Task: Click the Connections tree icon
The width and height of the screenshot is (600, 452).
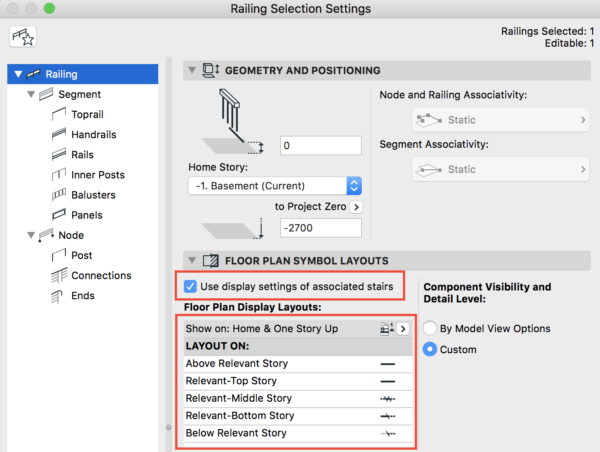Action: [56, 276]
